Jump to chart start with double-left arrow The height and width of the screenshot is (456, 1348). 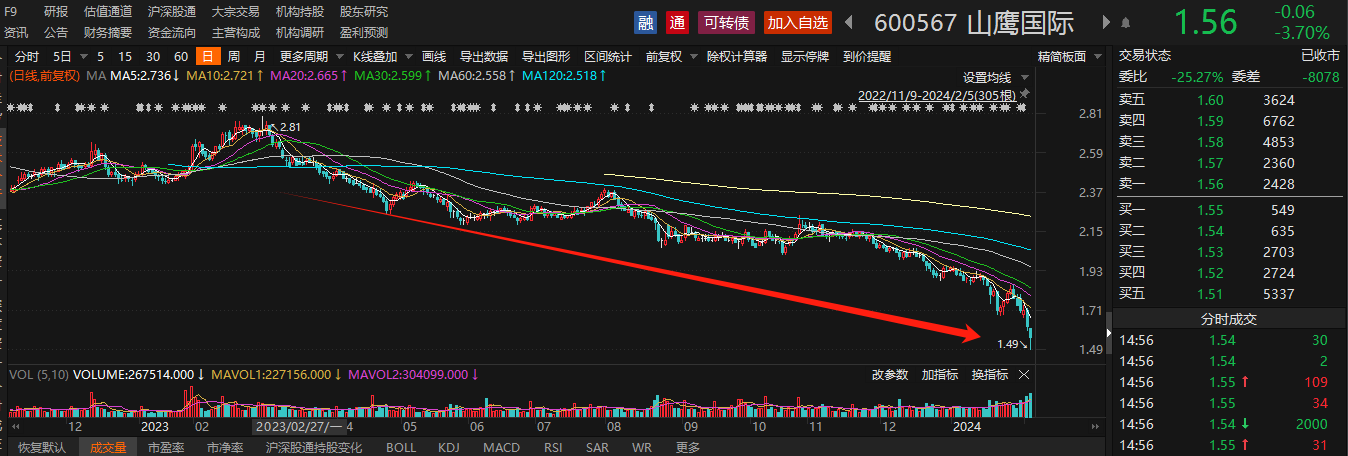[x=16, y=426]
